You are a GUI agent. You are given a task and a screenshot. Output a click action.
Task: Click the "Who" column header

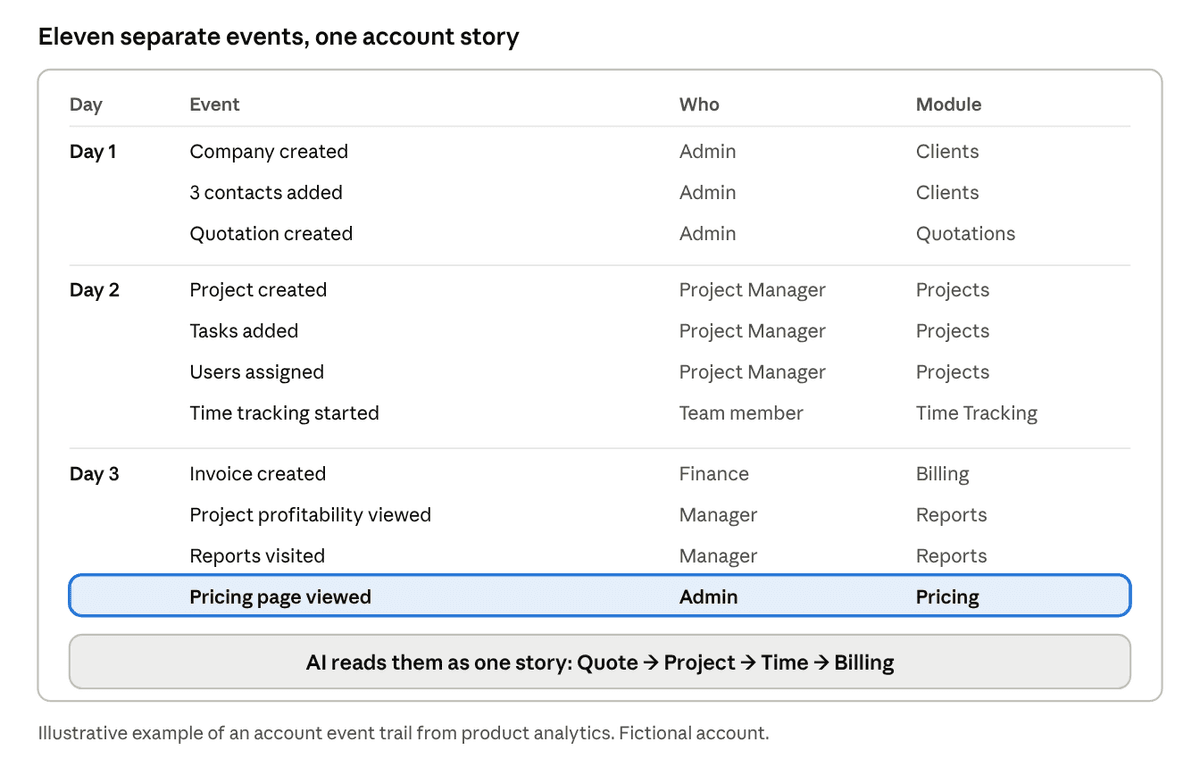pyautogui.click(x=699, y=104)
